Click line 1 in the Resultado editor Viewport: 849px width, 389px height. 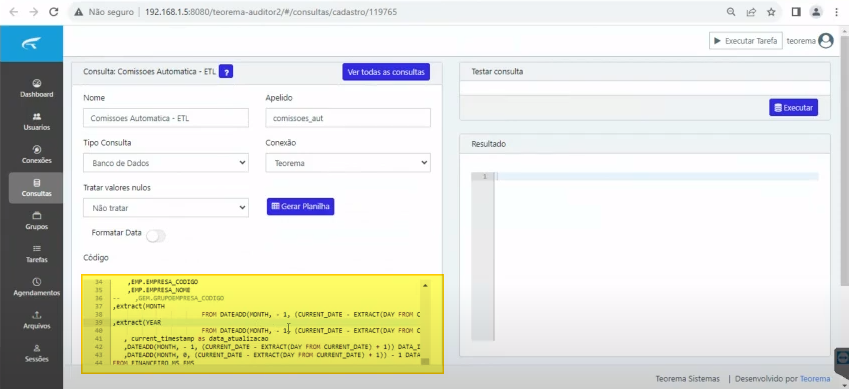coord(656,176)
